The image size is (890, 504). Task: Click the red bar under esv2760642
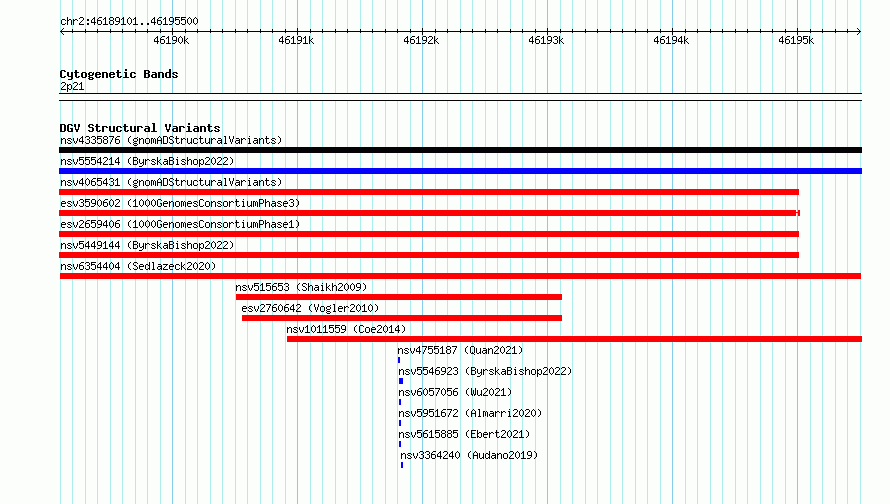402,318
